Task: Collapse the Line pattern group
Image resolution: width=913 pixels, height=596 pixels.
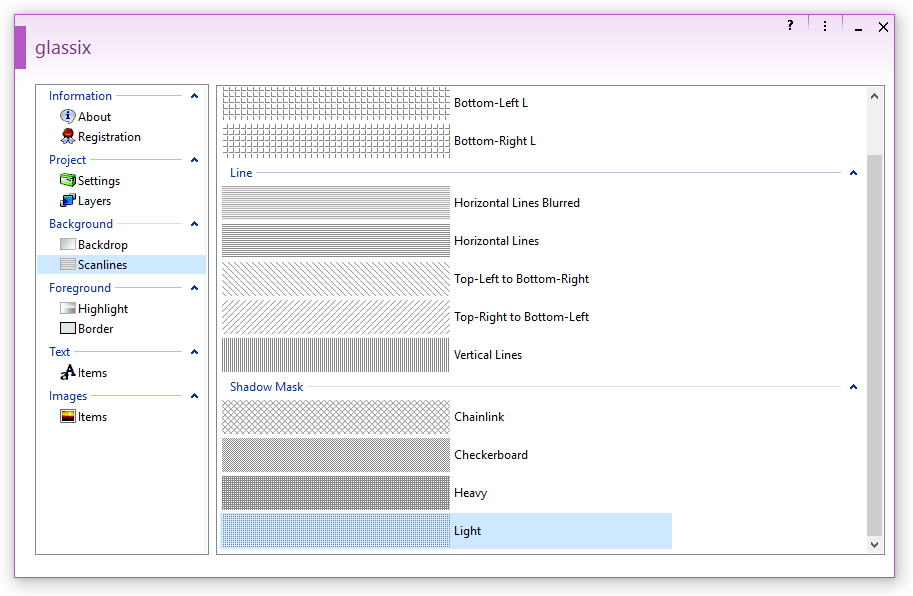Action: click(853, 173)
